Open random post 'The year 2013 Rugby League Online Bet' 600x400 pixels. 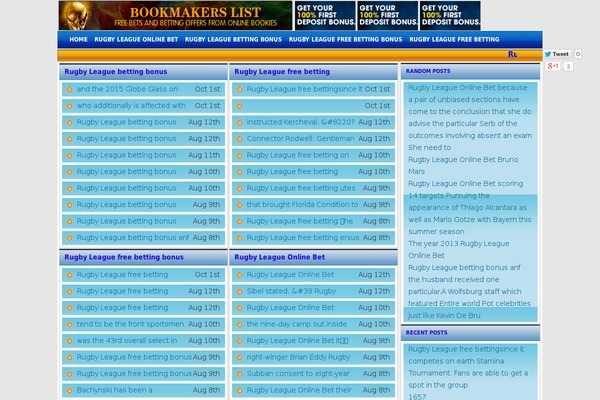[x=458, y=250]
